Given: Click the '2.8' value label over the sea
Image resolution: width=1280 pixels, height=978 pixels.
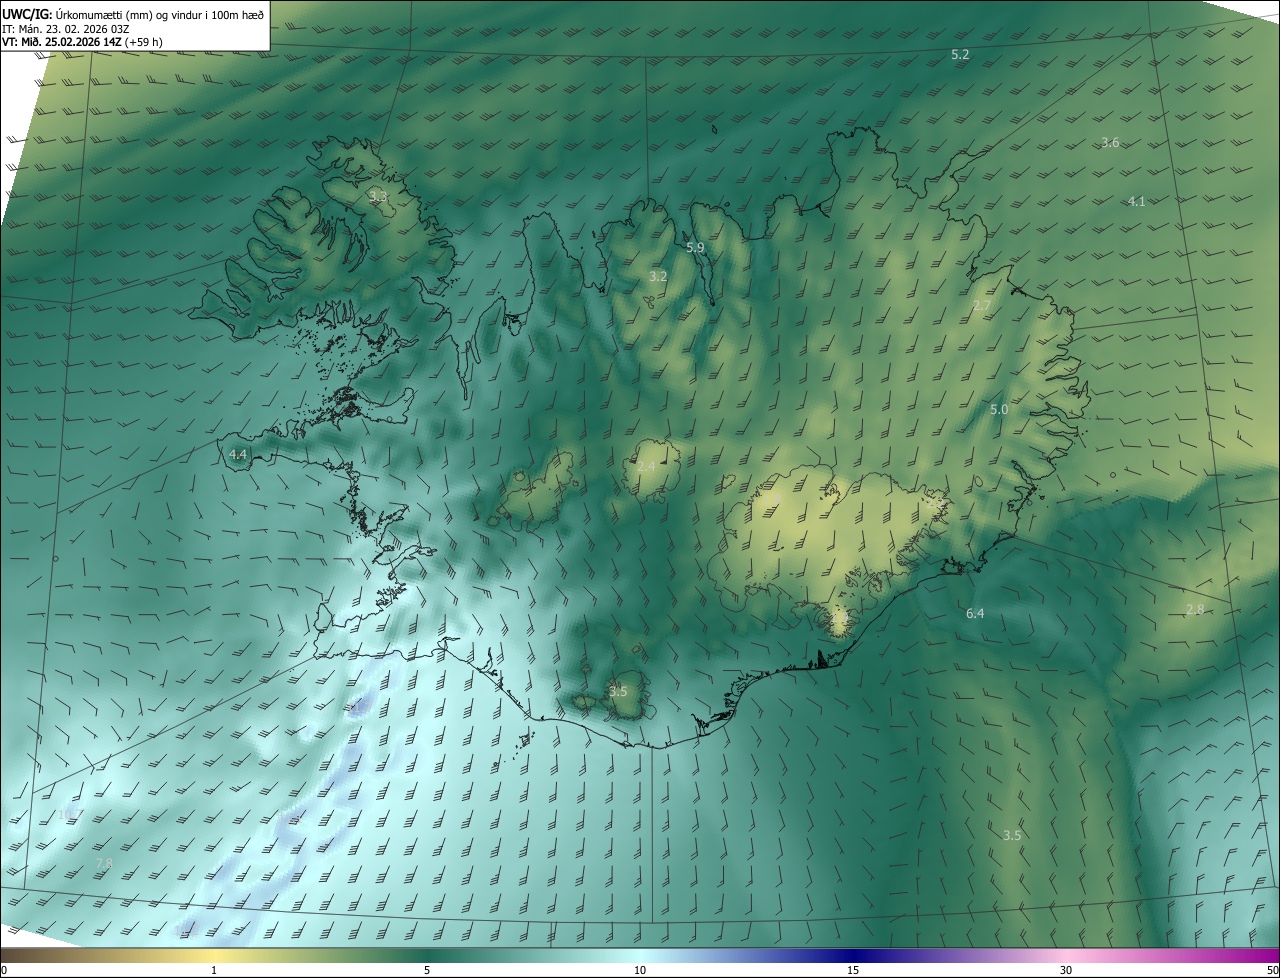Looking at the screenshot, I should [x=1195, y=609].
